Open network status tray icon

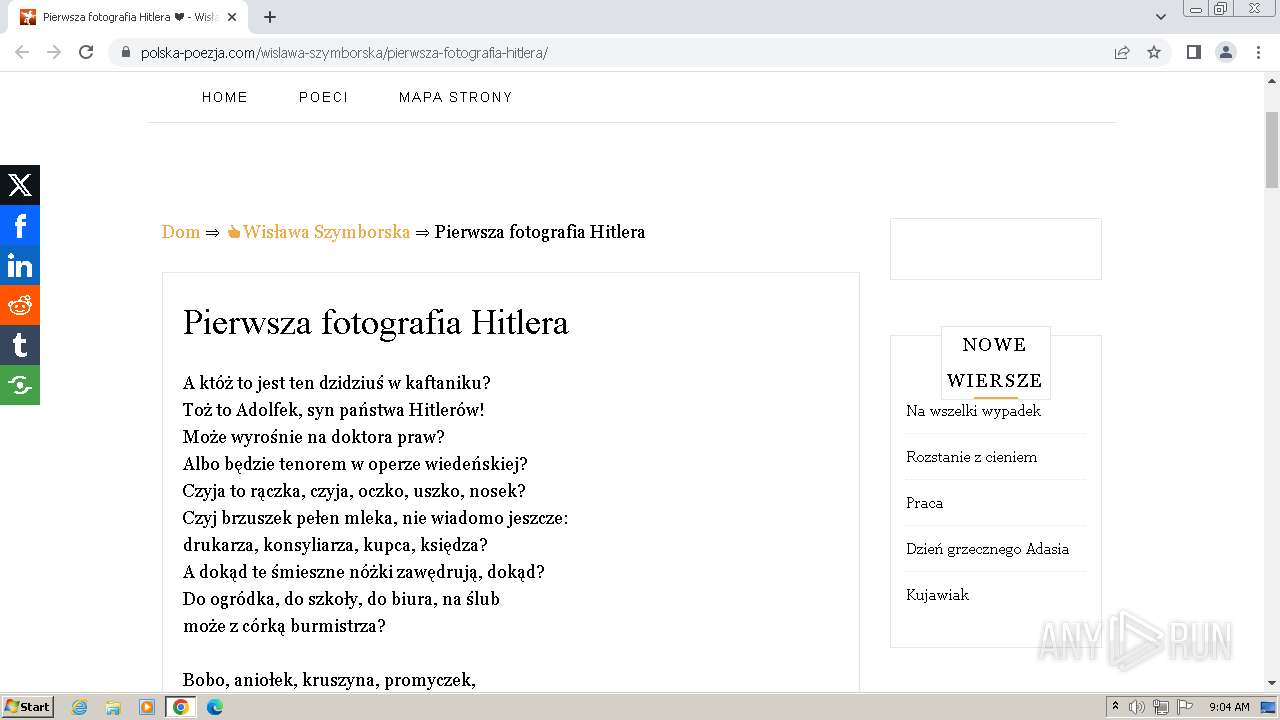point(1161,707)
